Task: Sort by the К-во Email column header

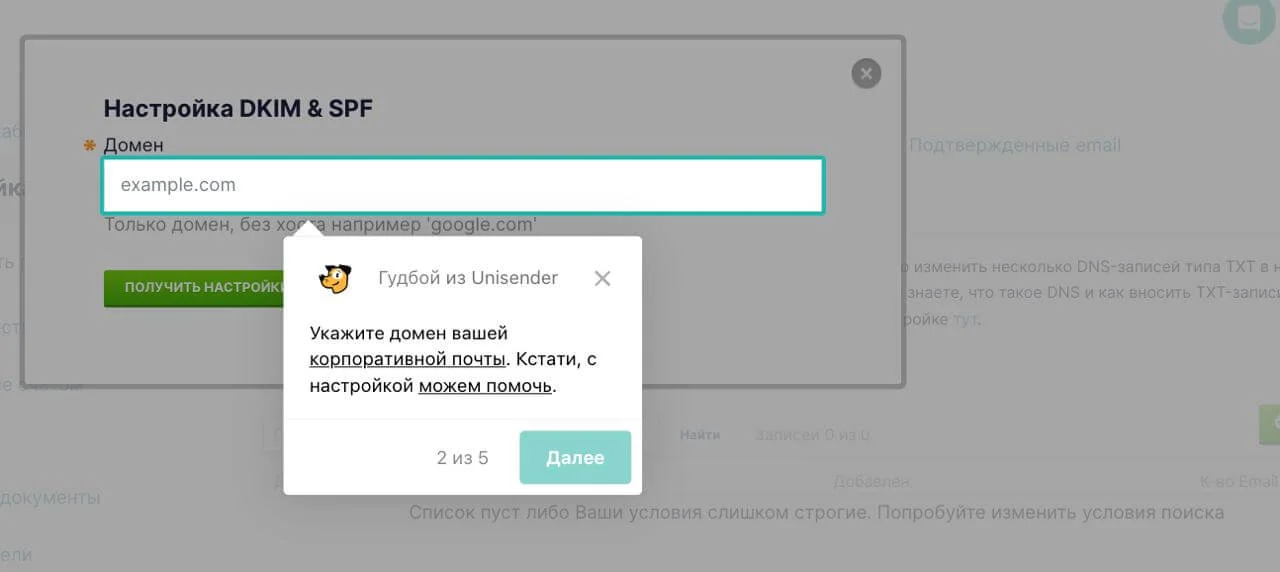Action: 1238,481
